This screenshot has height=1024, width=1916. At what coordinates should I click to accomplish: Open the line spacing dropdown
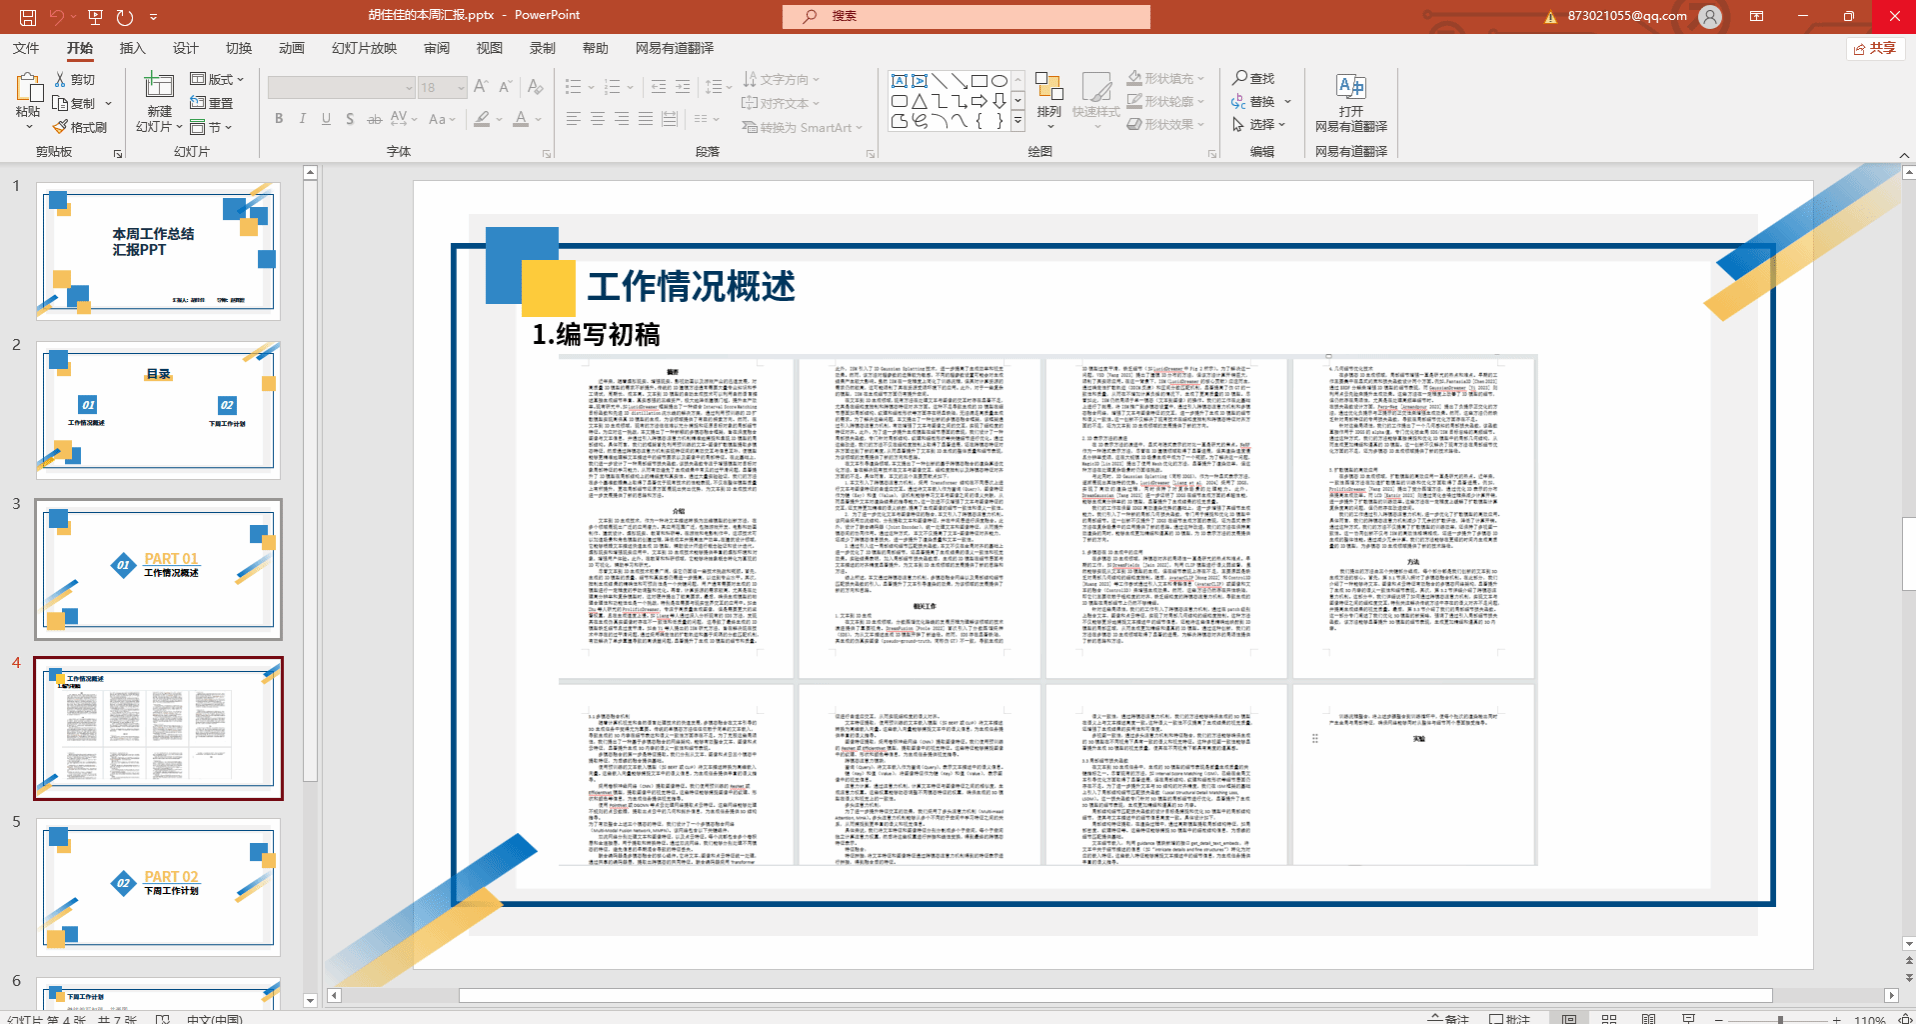pyautogui.click(x=718, y=87)
